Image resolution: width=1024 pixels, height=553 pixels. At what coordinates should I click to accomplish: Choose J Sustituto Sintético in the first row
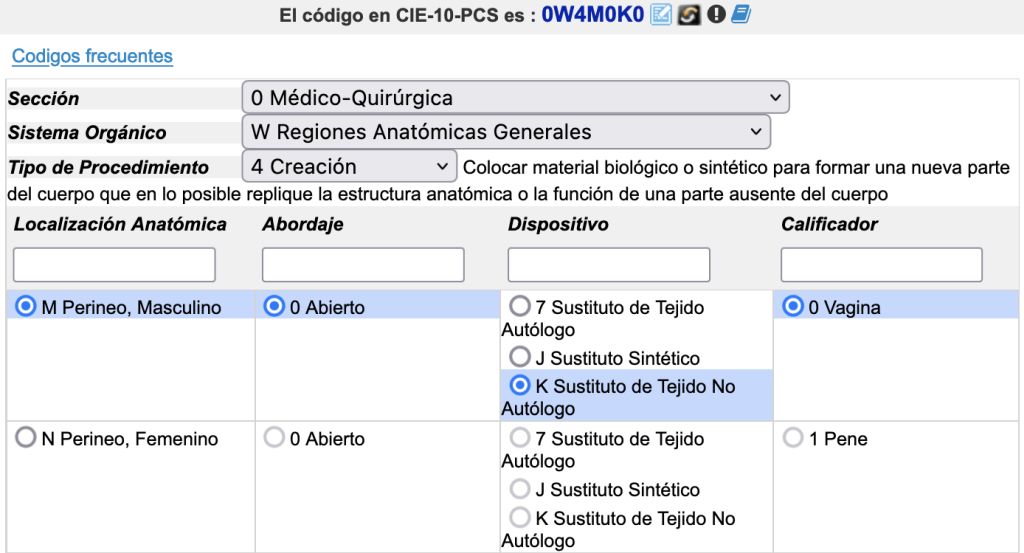520,357
